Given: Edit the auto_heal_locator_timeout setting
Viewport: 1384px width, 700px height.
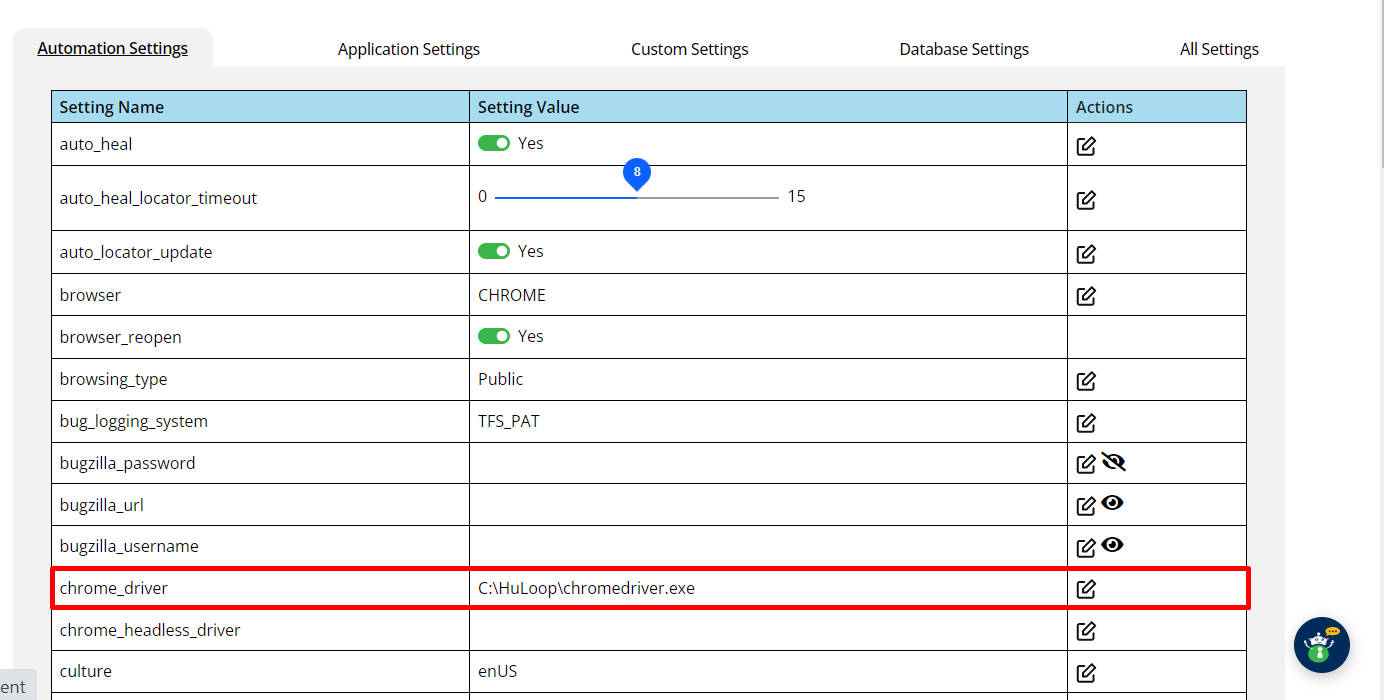Looking at the screenshot, I should click(x=1086, y=200).
